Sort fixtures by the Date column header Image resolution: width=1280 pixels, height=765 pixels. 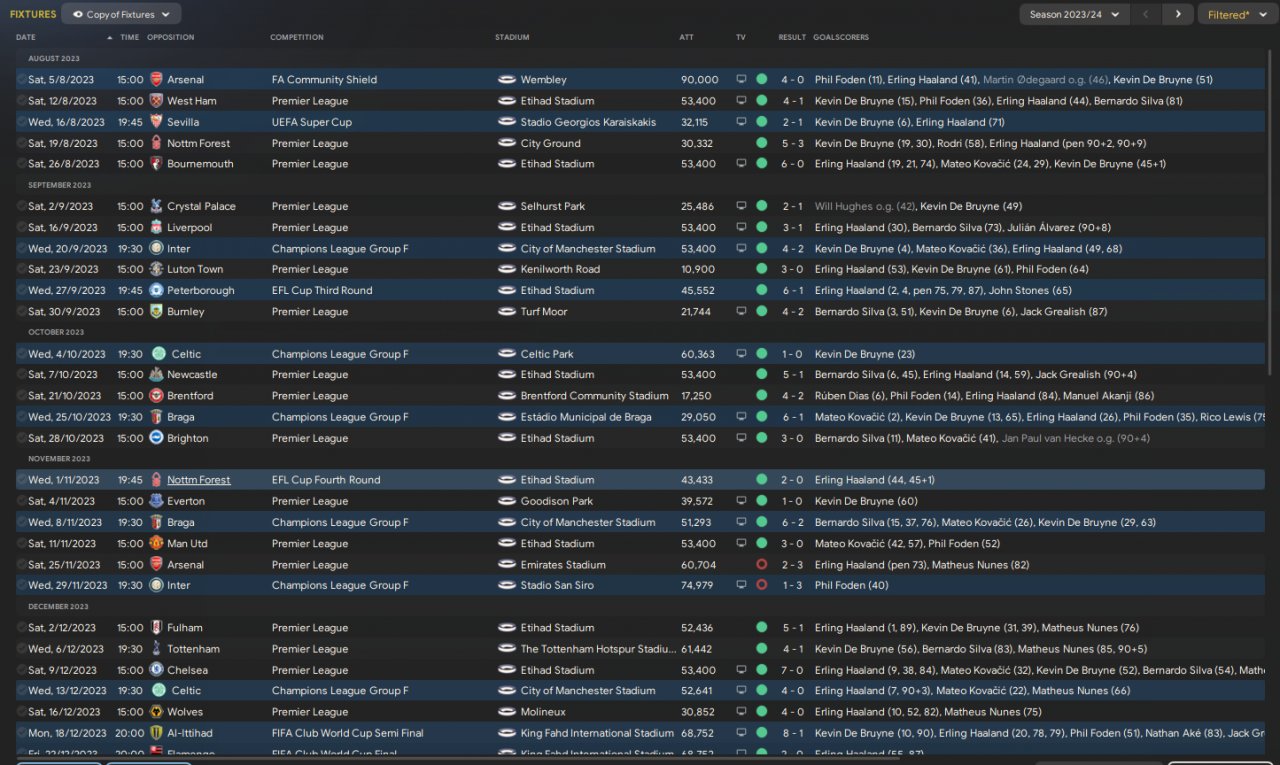26,37
